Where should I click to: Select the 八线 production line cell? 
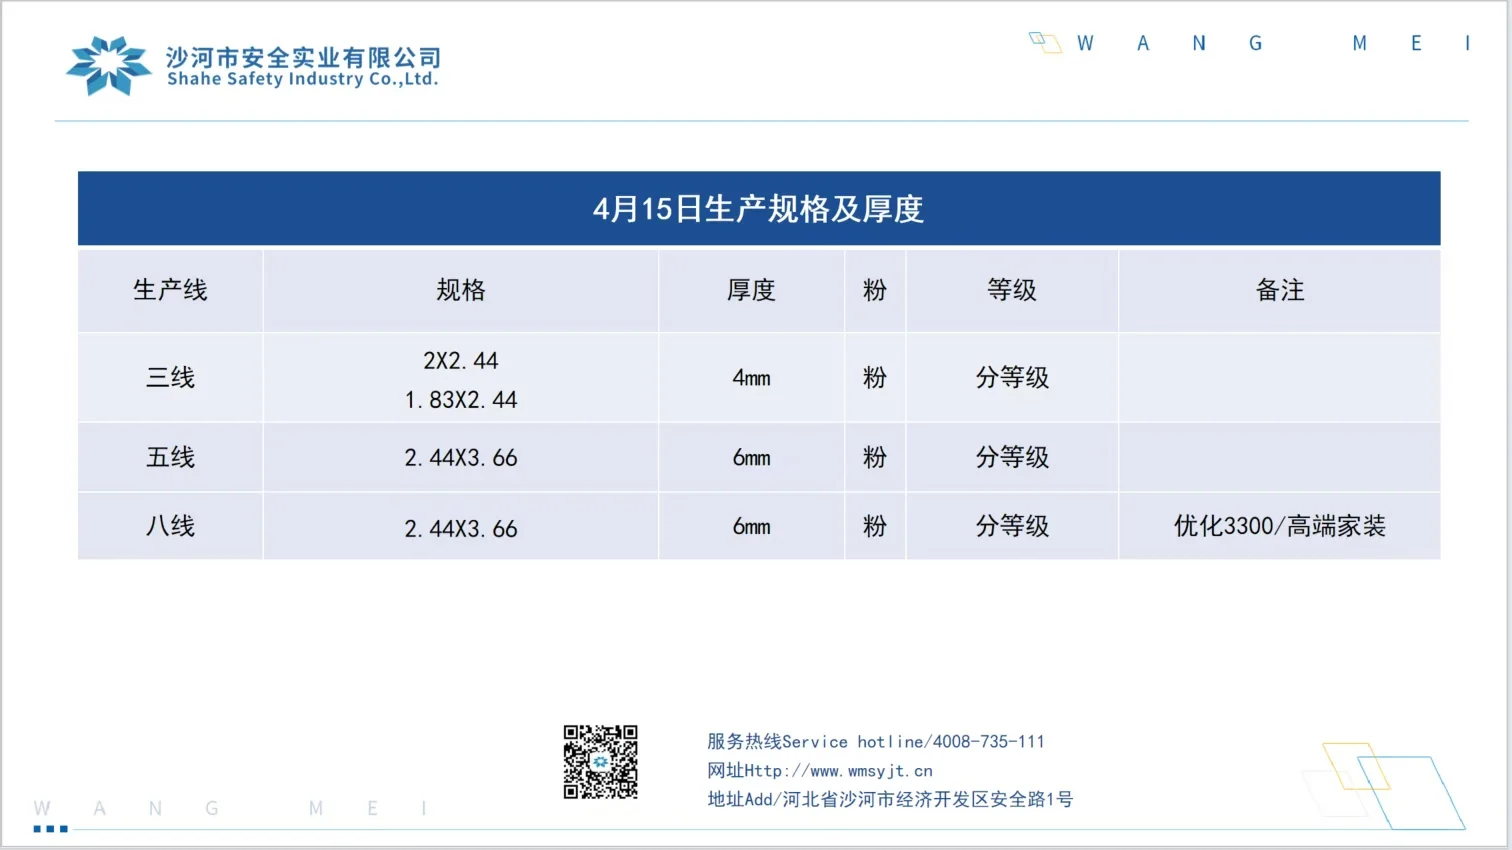170,526
